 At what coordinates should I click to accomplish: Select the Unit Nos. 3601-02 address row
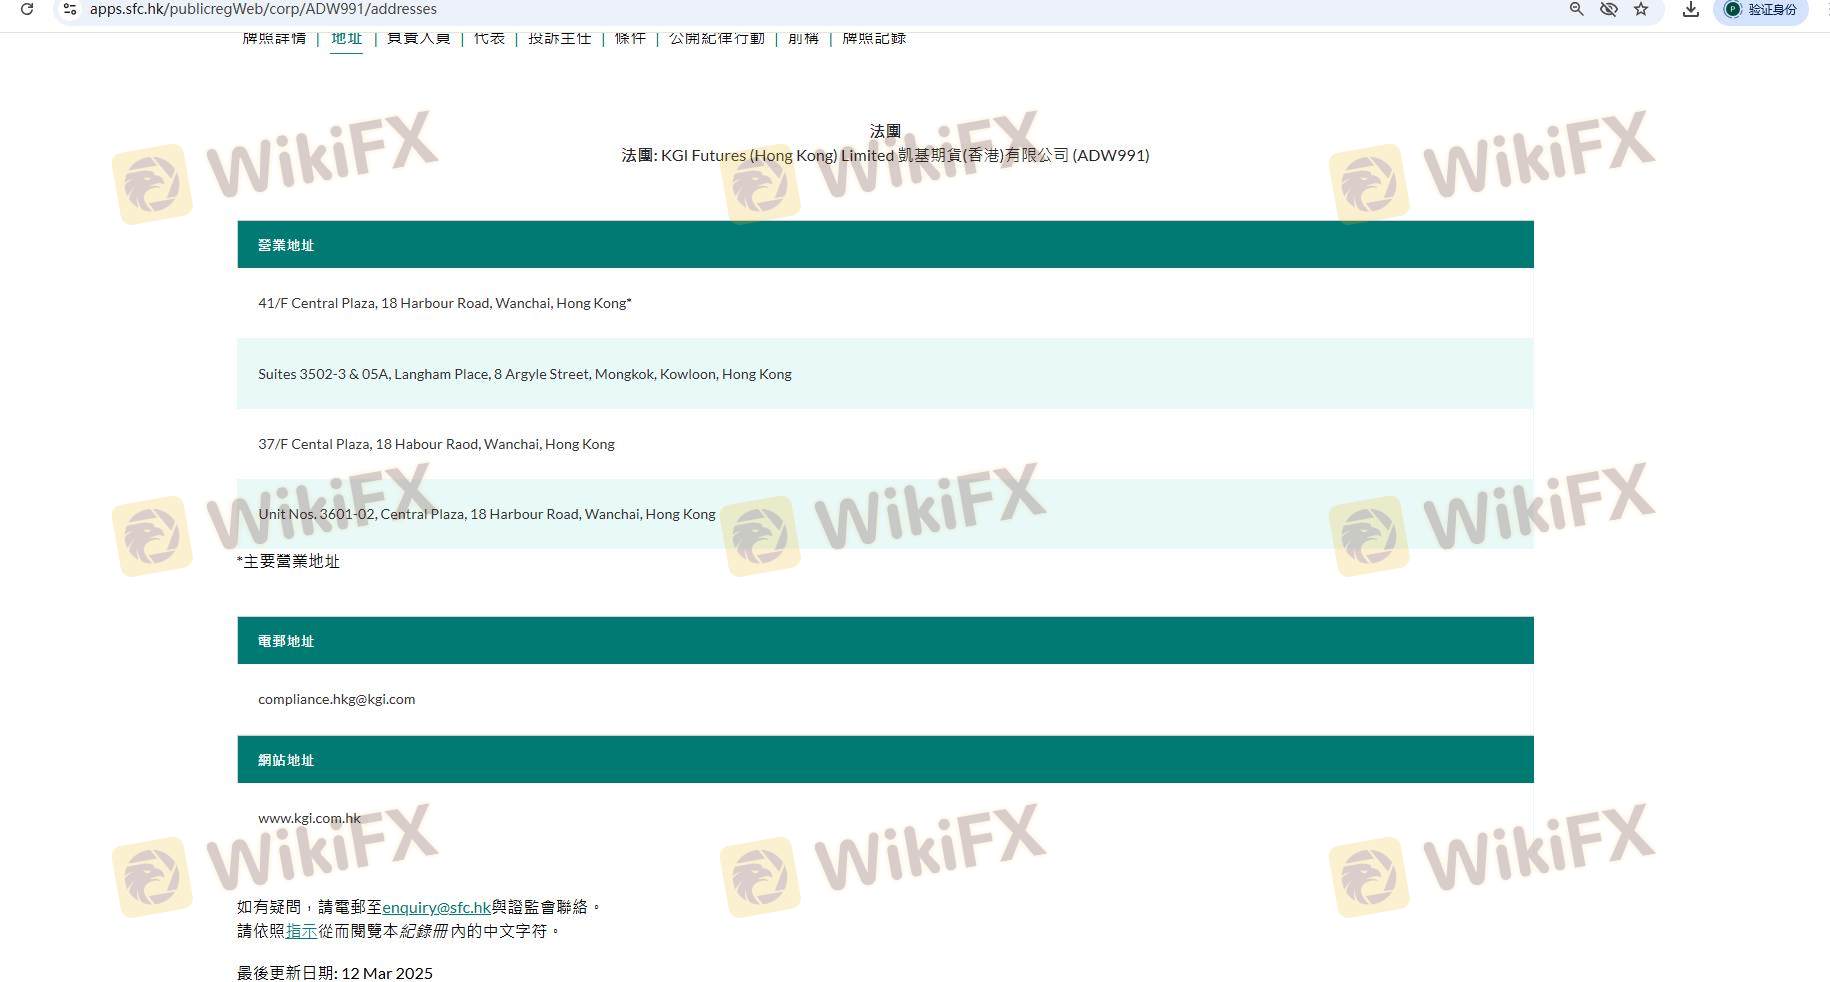(885, 514)
